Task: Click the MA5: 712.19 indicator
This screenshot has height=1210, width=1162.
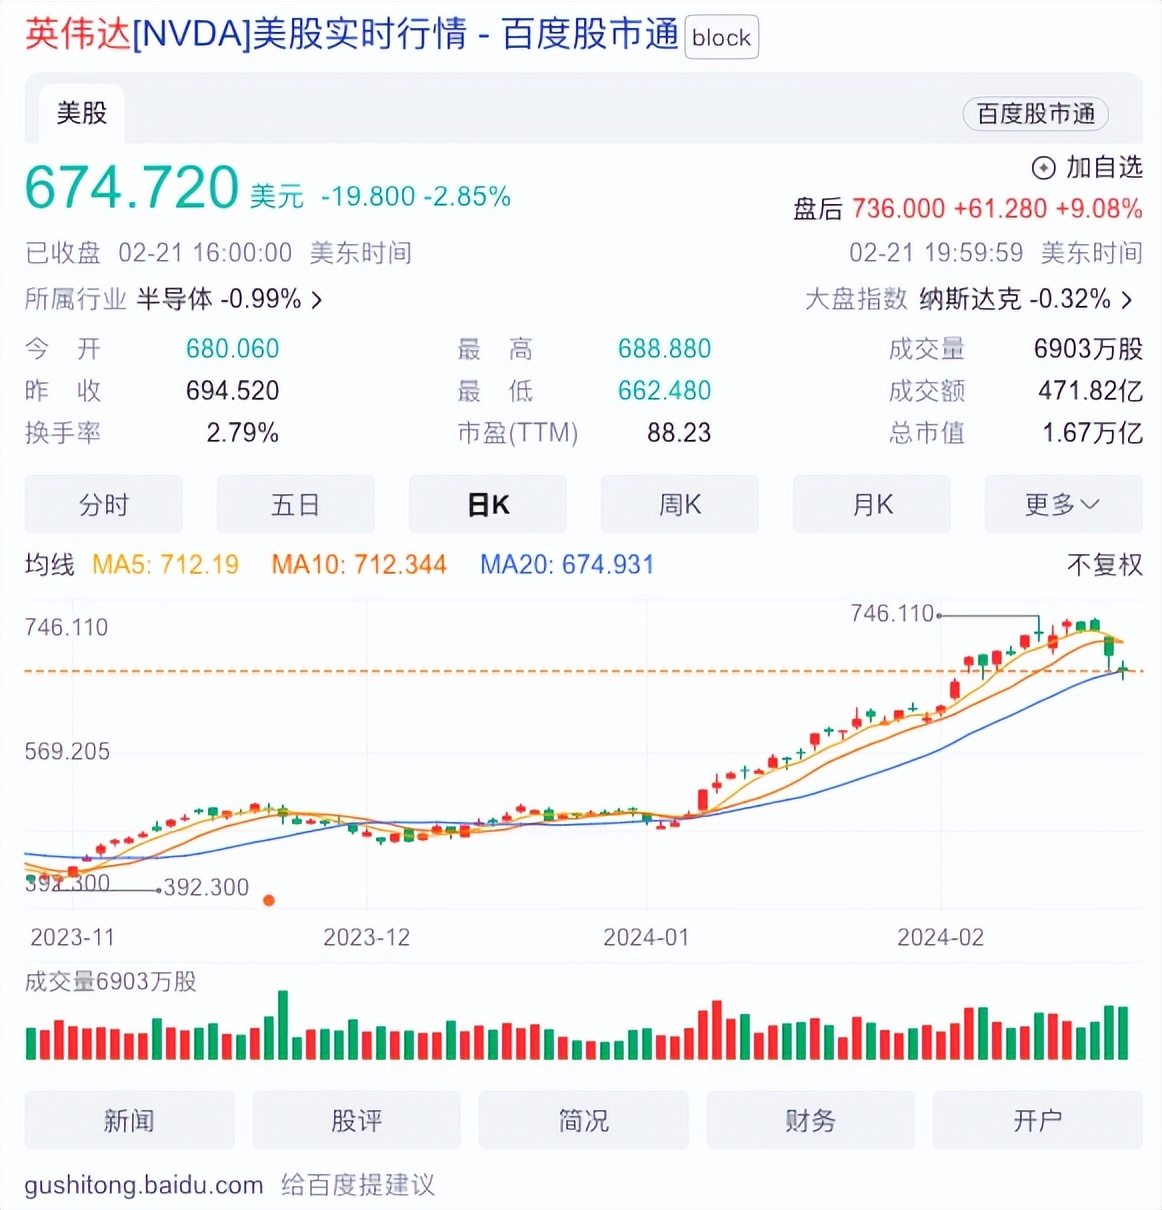Action: [x=165, y=565]
